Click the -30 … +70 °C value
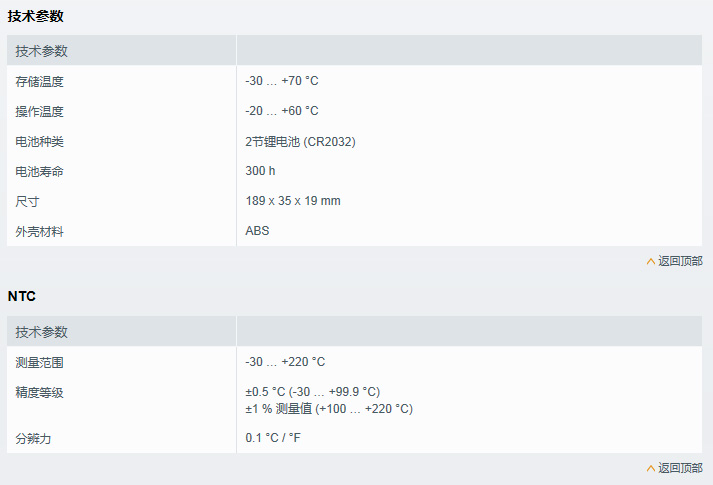Image resolution: width=713 pixels, height=485 pixels. [282, 81]
